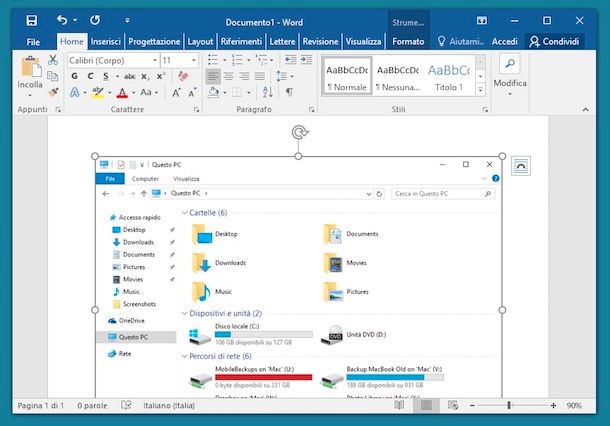Switch to the Inserisci tab
610x426 pixels.
click(x=106, y=42)
